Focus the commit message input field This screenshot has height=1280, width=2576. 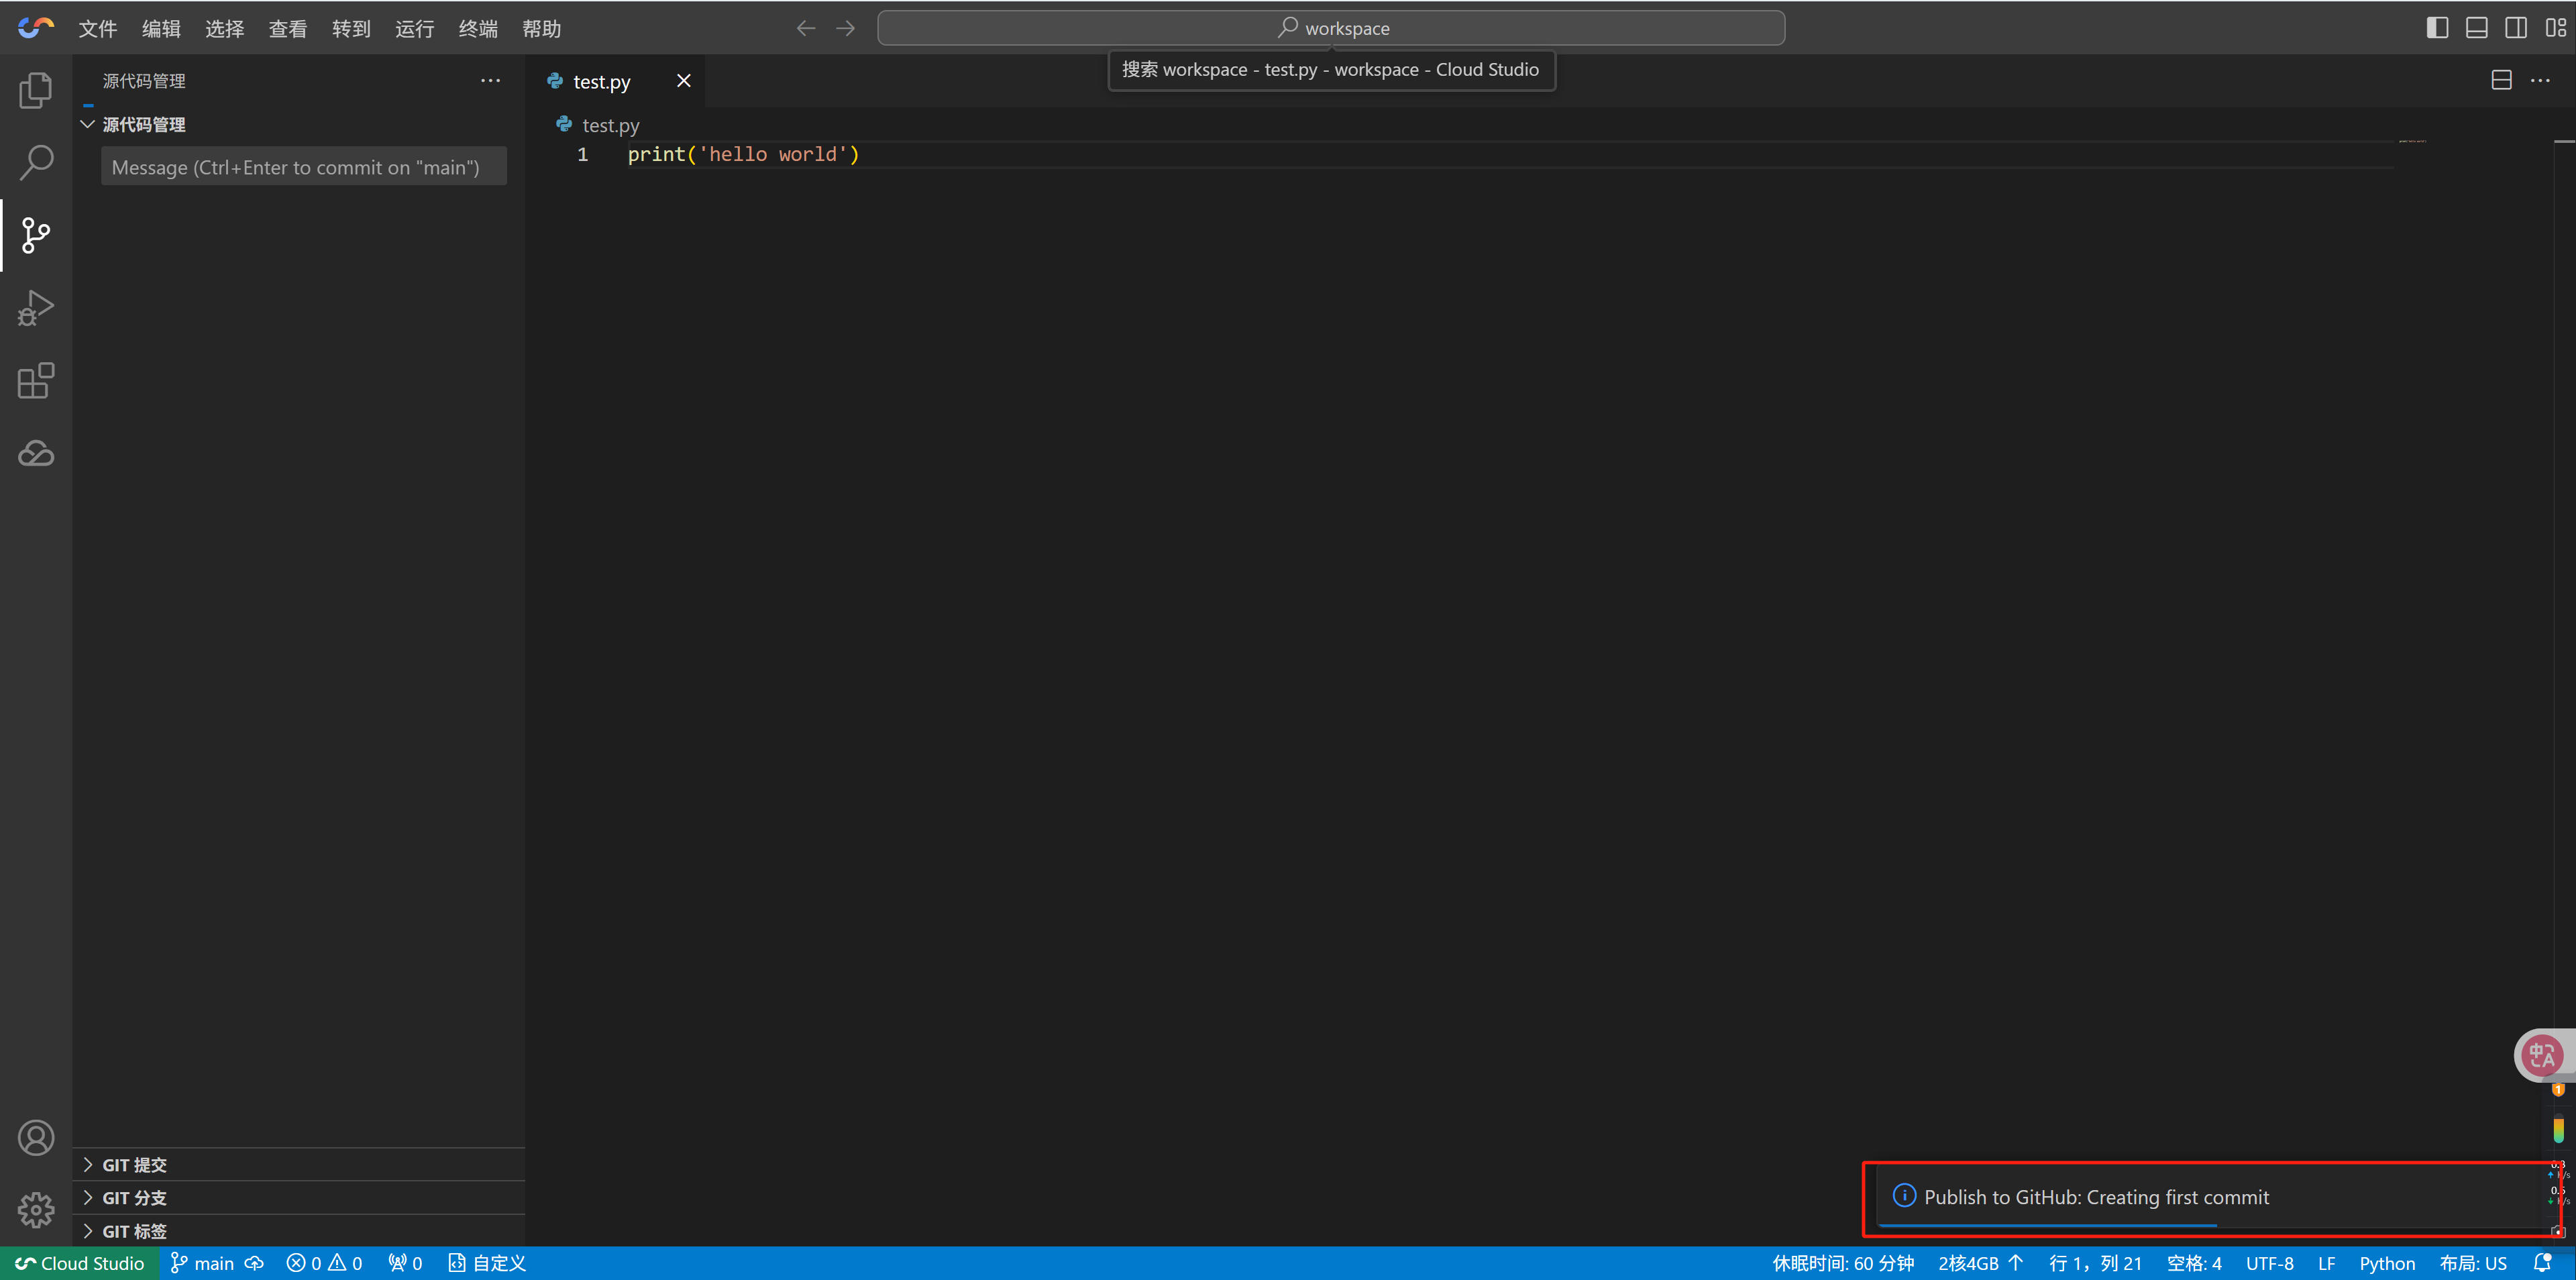coord(303,167)
